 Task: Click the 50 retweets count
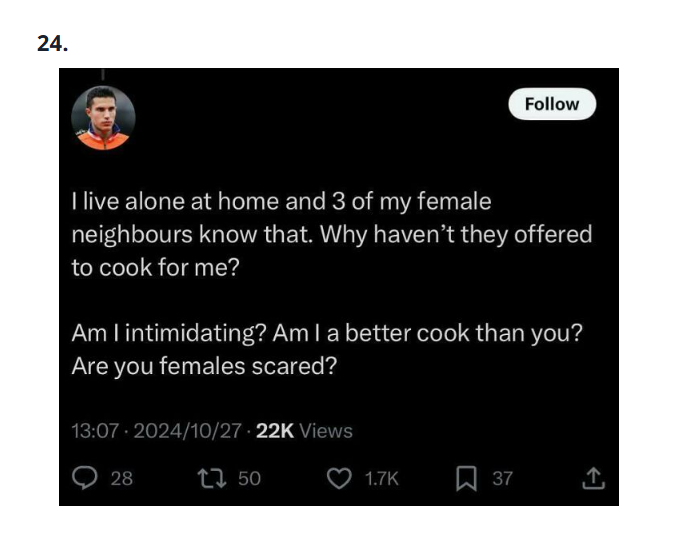249,478
